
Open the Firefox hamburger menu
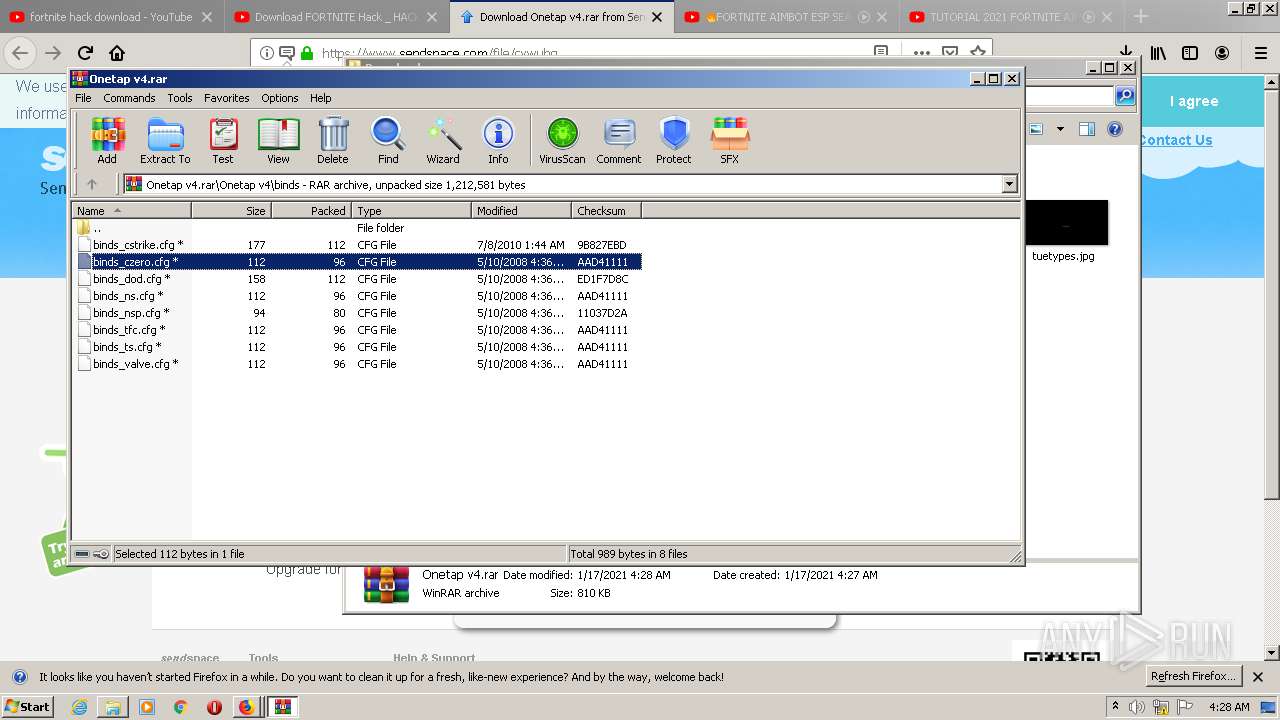point(1261,53)
